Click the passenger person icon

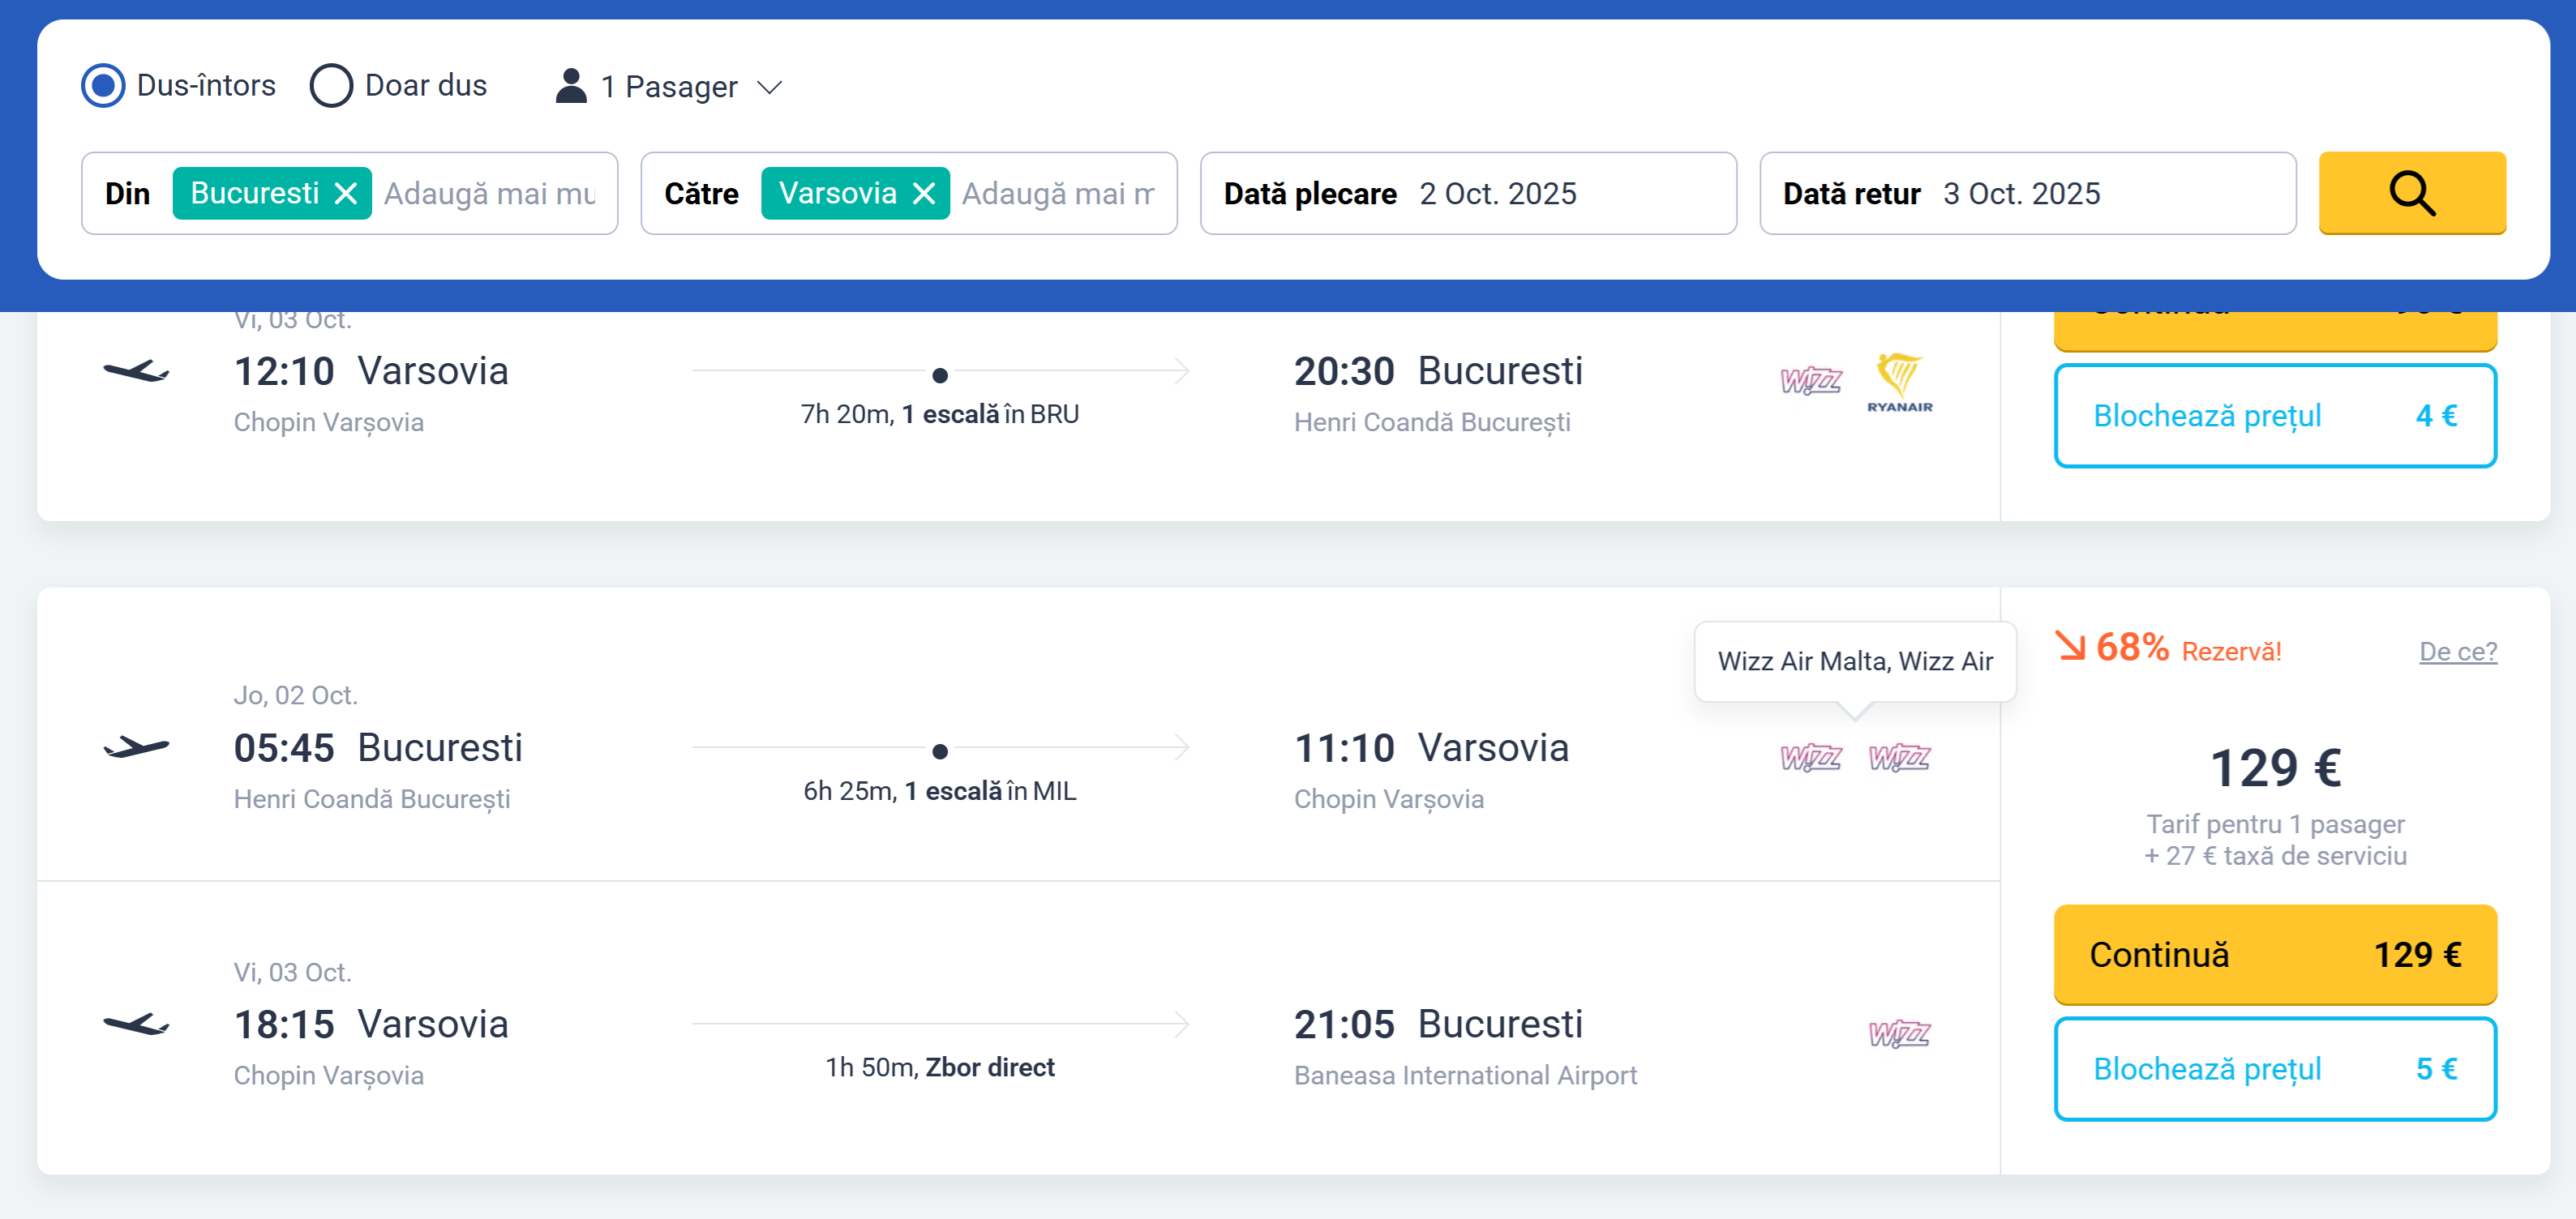point(571,86)
